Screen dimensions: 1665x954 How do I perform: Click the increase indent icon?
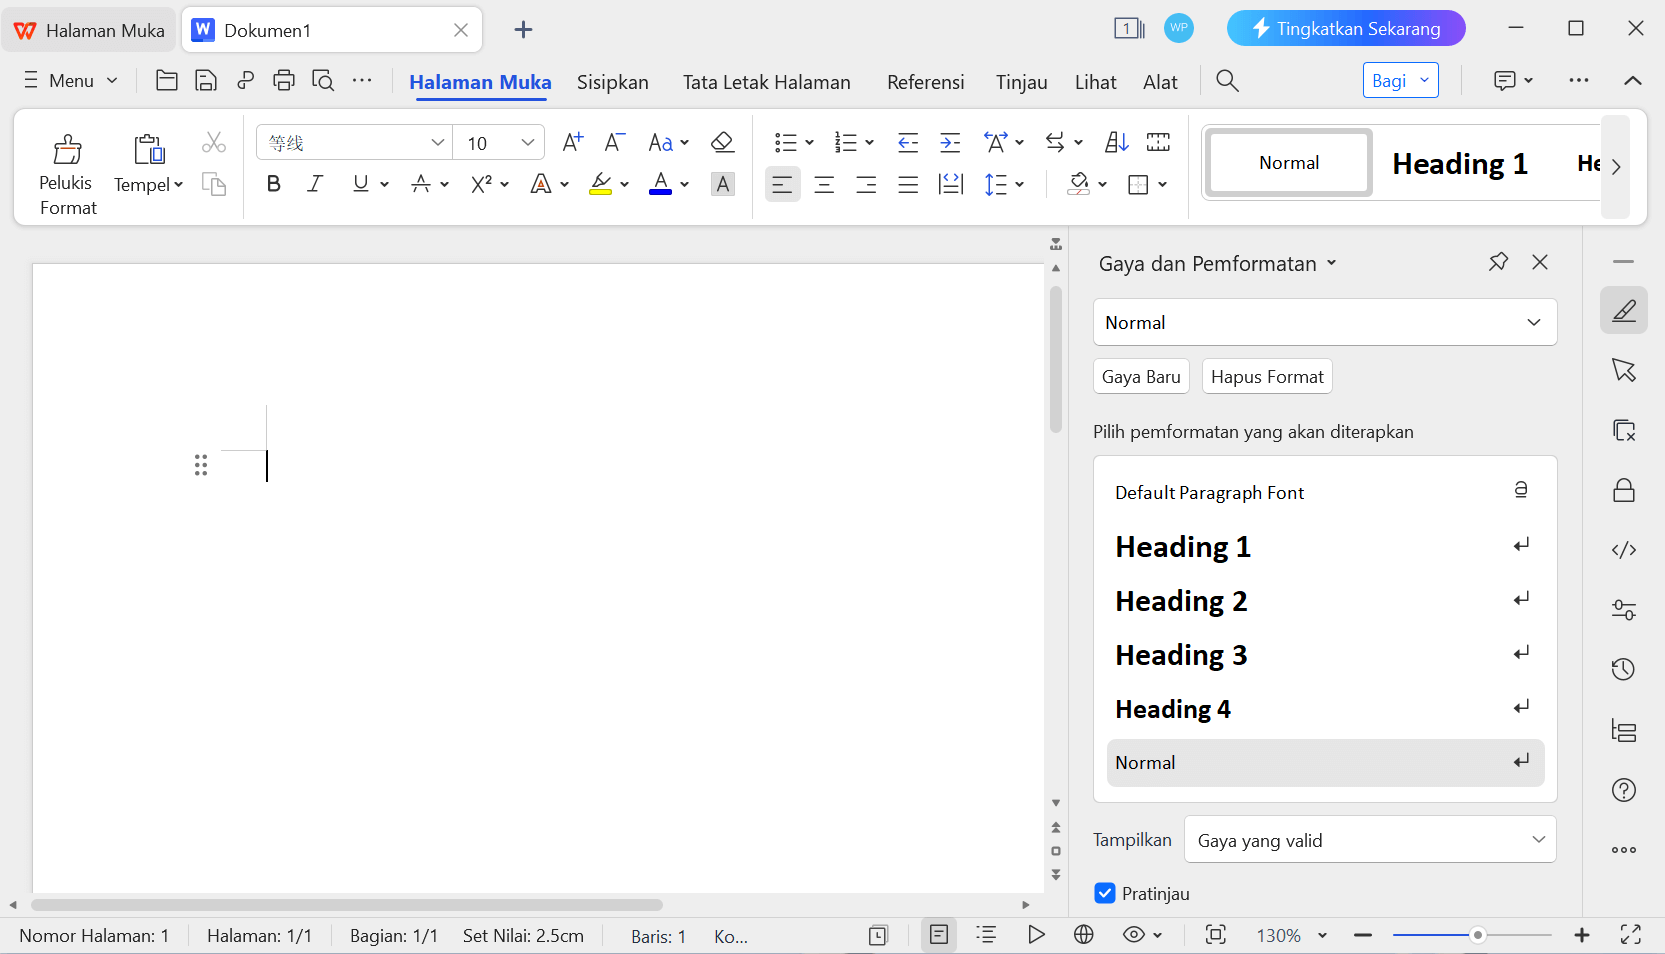[x=950, y=143]
